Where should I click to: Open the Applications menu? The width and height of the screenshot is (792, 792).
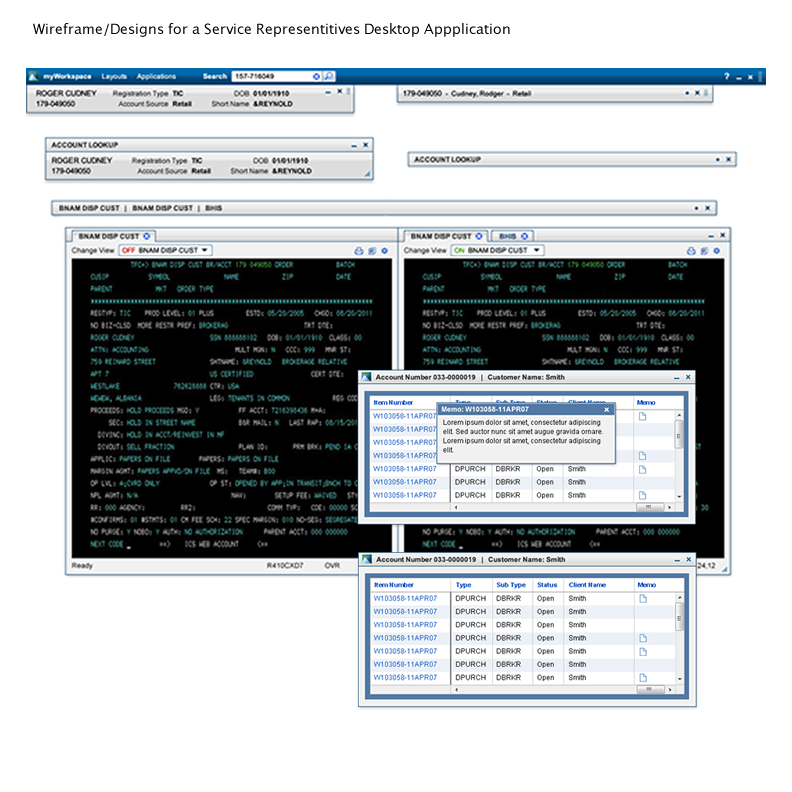(x=156, y=76)
